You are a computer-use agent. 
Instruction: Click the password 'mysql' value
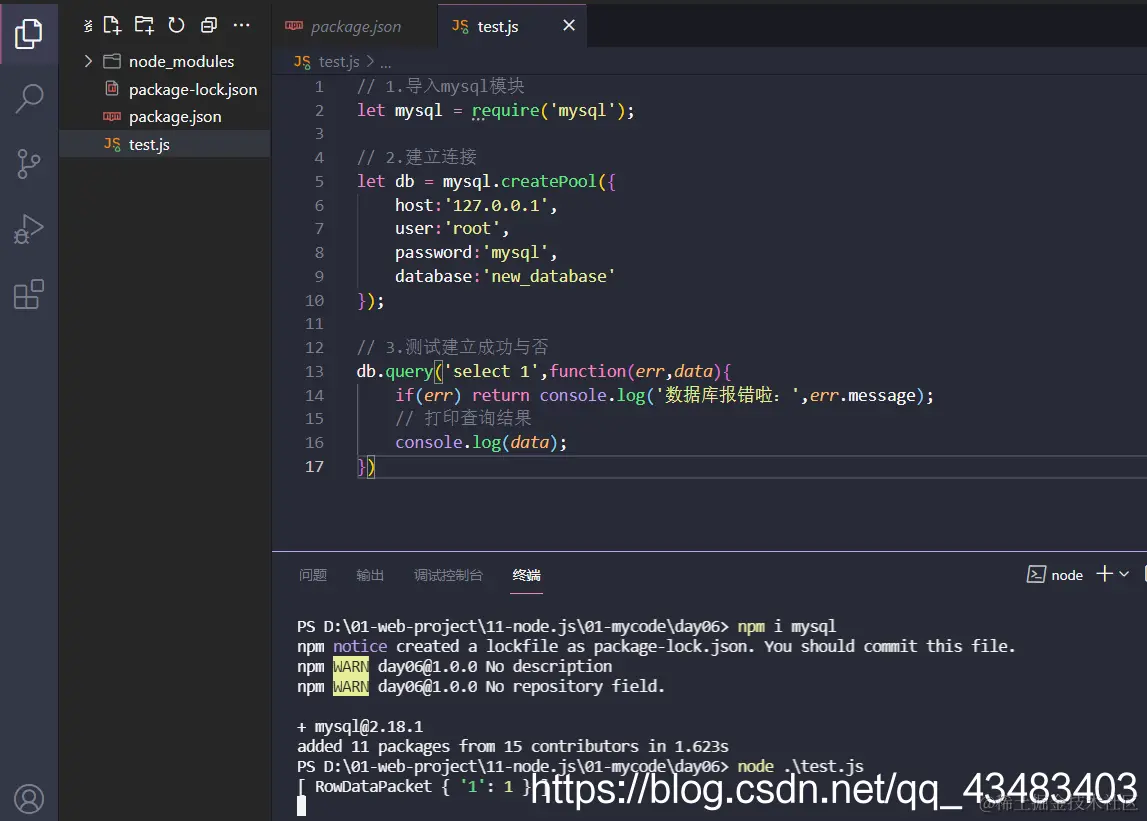[516, 252]
